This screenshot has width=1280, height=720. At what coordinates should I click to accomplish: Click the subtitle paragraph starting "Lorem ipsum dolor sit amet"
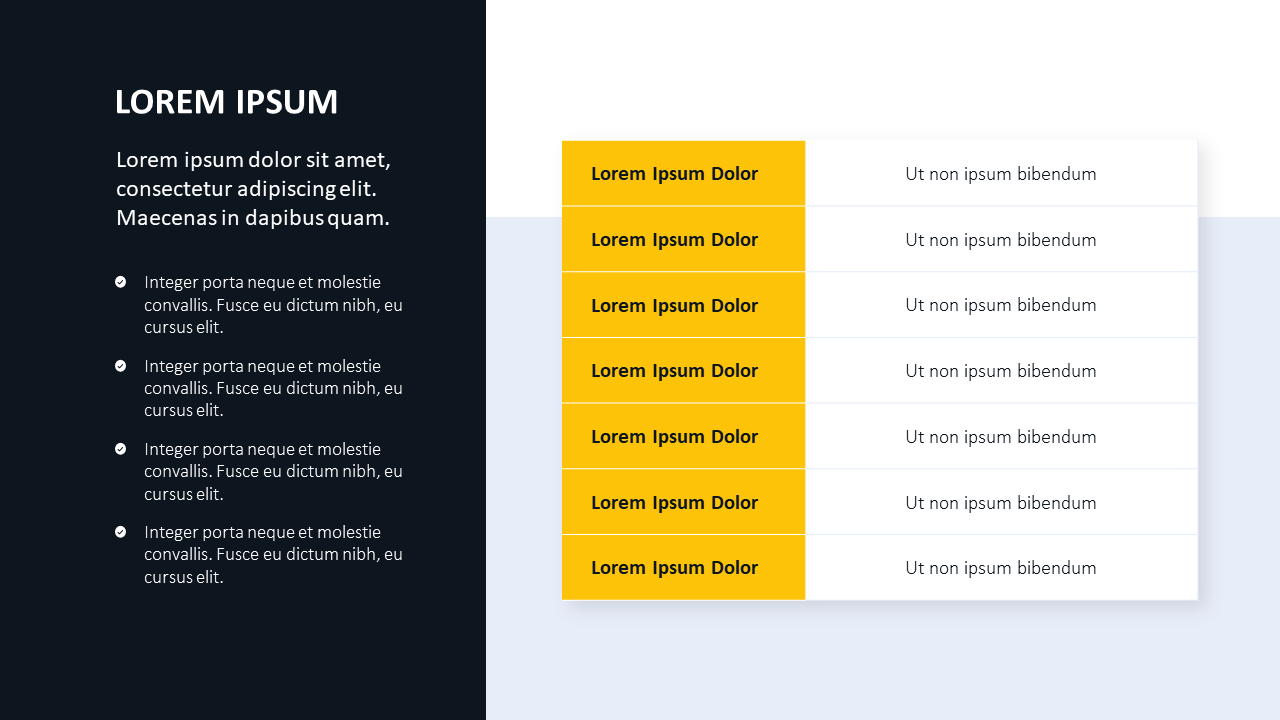[x=253, y=189]
